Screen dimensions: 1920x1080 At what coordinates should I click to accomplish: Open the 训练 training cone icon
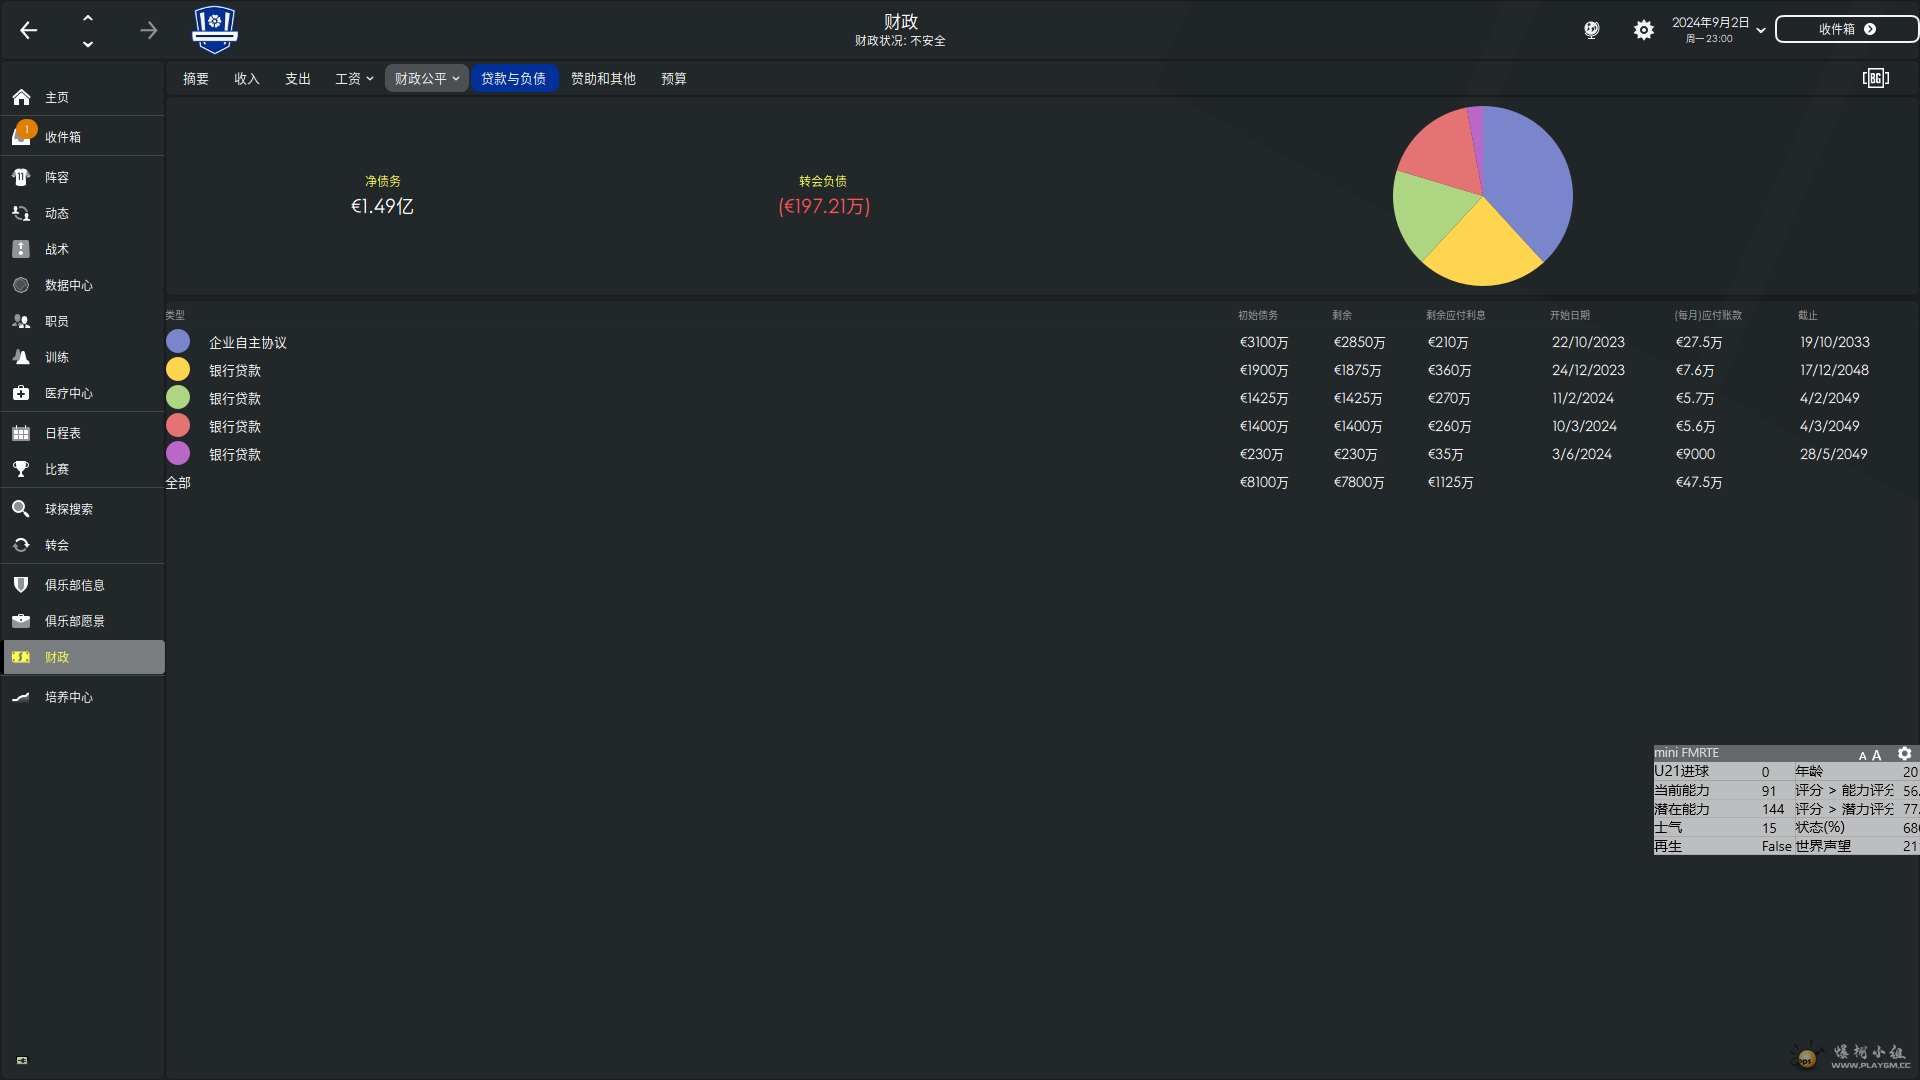[x=21, y=357]
